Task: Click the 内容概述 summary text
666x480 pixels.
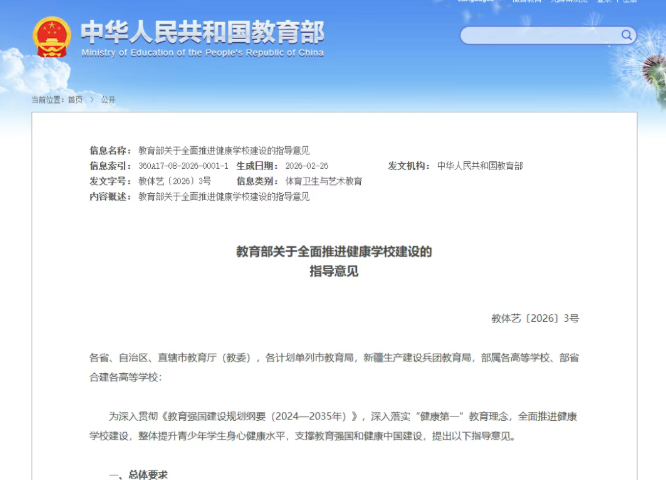Action: click(223, 197)
